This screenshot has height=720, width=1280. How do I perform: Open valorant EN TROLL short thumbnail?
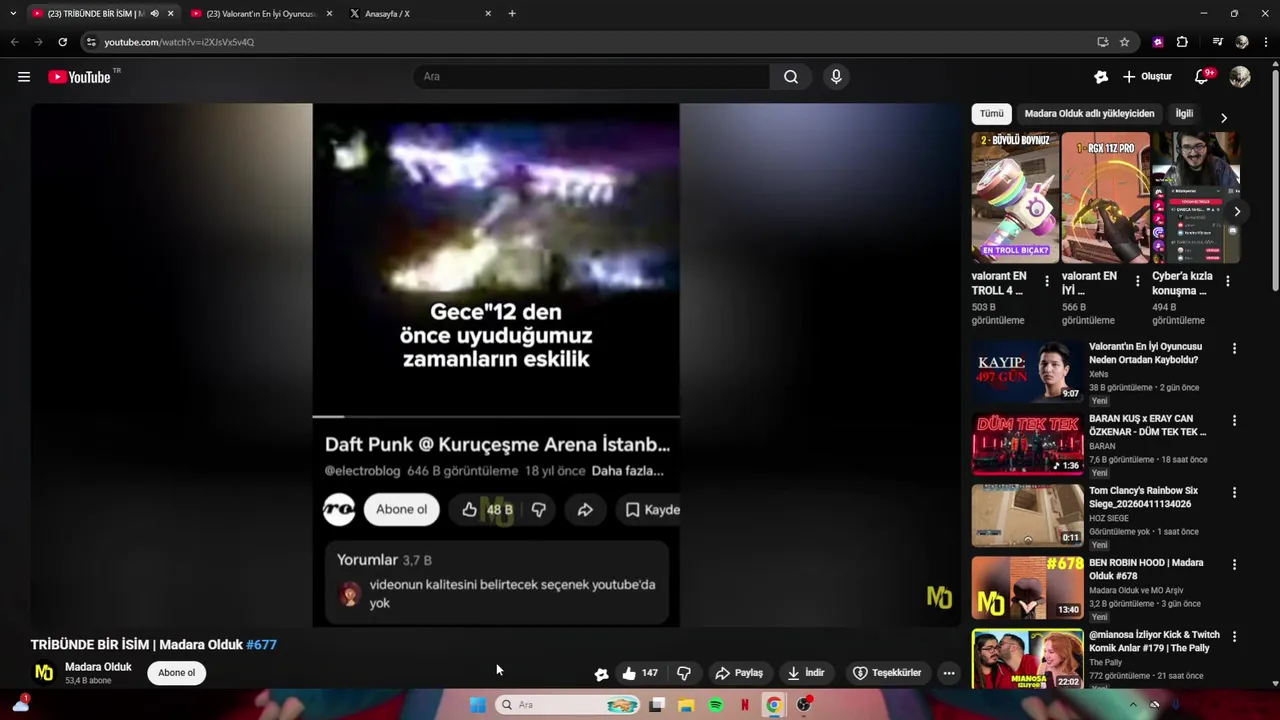[x=1015, y=198]
